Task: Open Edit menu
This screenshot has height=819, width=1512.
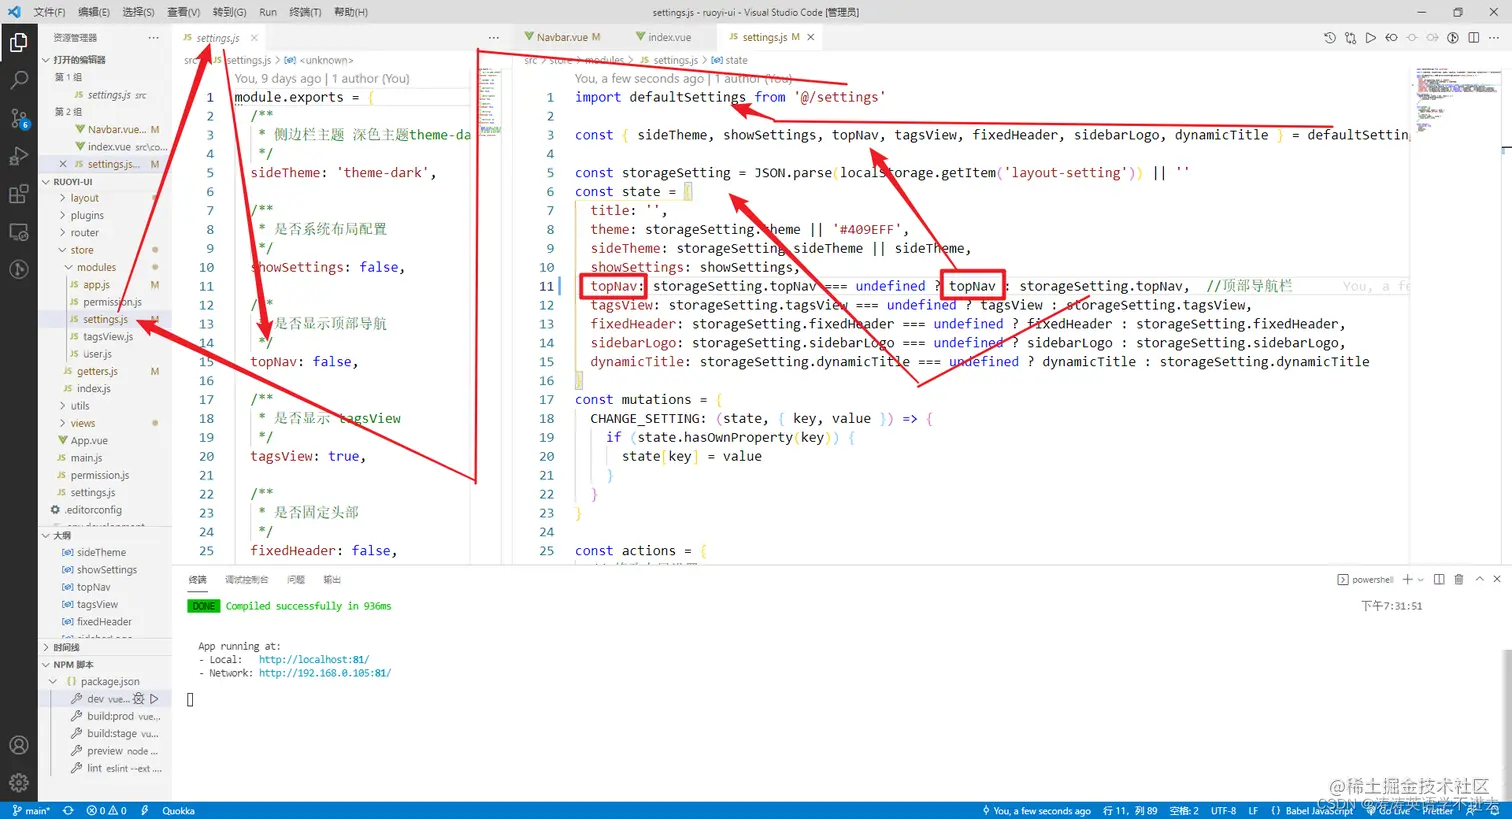Action: pos(94,12)
